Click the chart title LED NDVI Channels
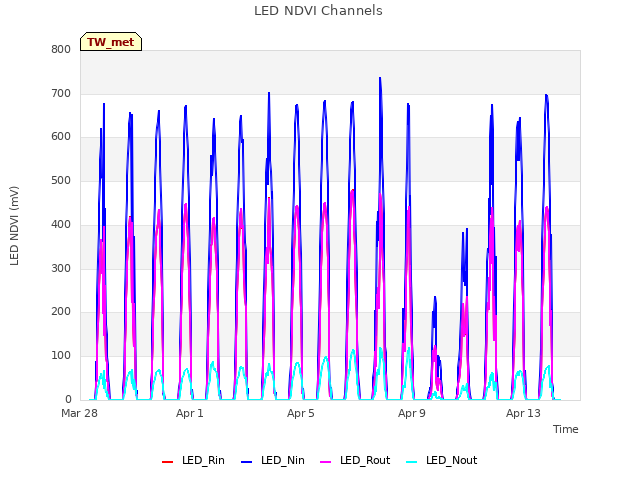Viewport: 640px width, 480px height. [x=318, y=11]
